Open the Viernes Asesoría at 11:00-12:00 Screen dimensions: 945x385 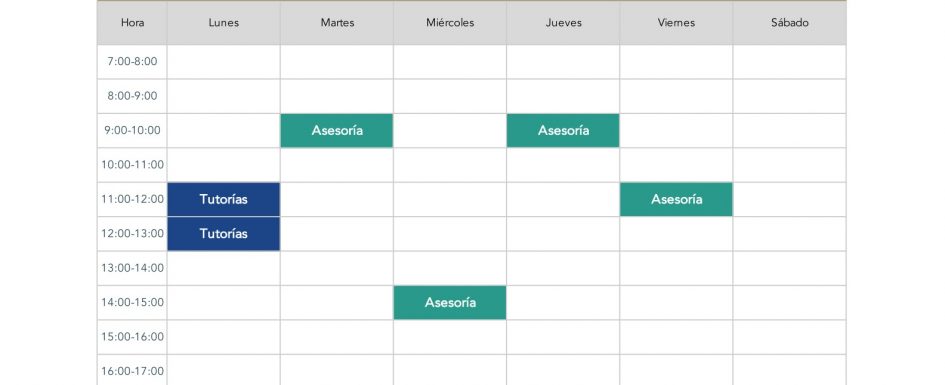[x=676, y=199]
